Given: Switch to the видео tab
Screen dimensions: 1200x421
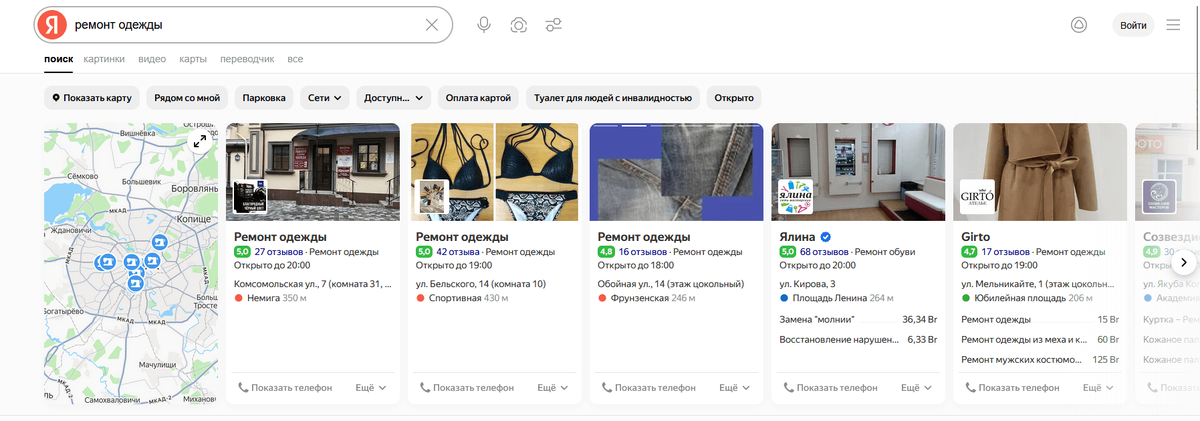Looking at the screenshot, I should [x=152, y=59].
